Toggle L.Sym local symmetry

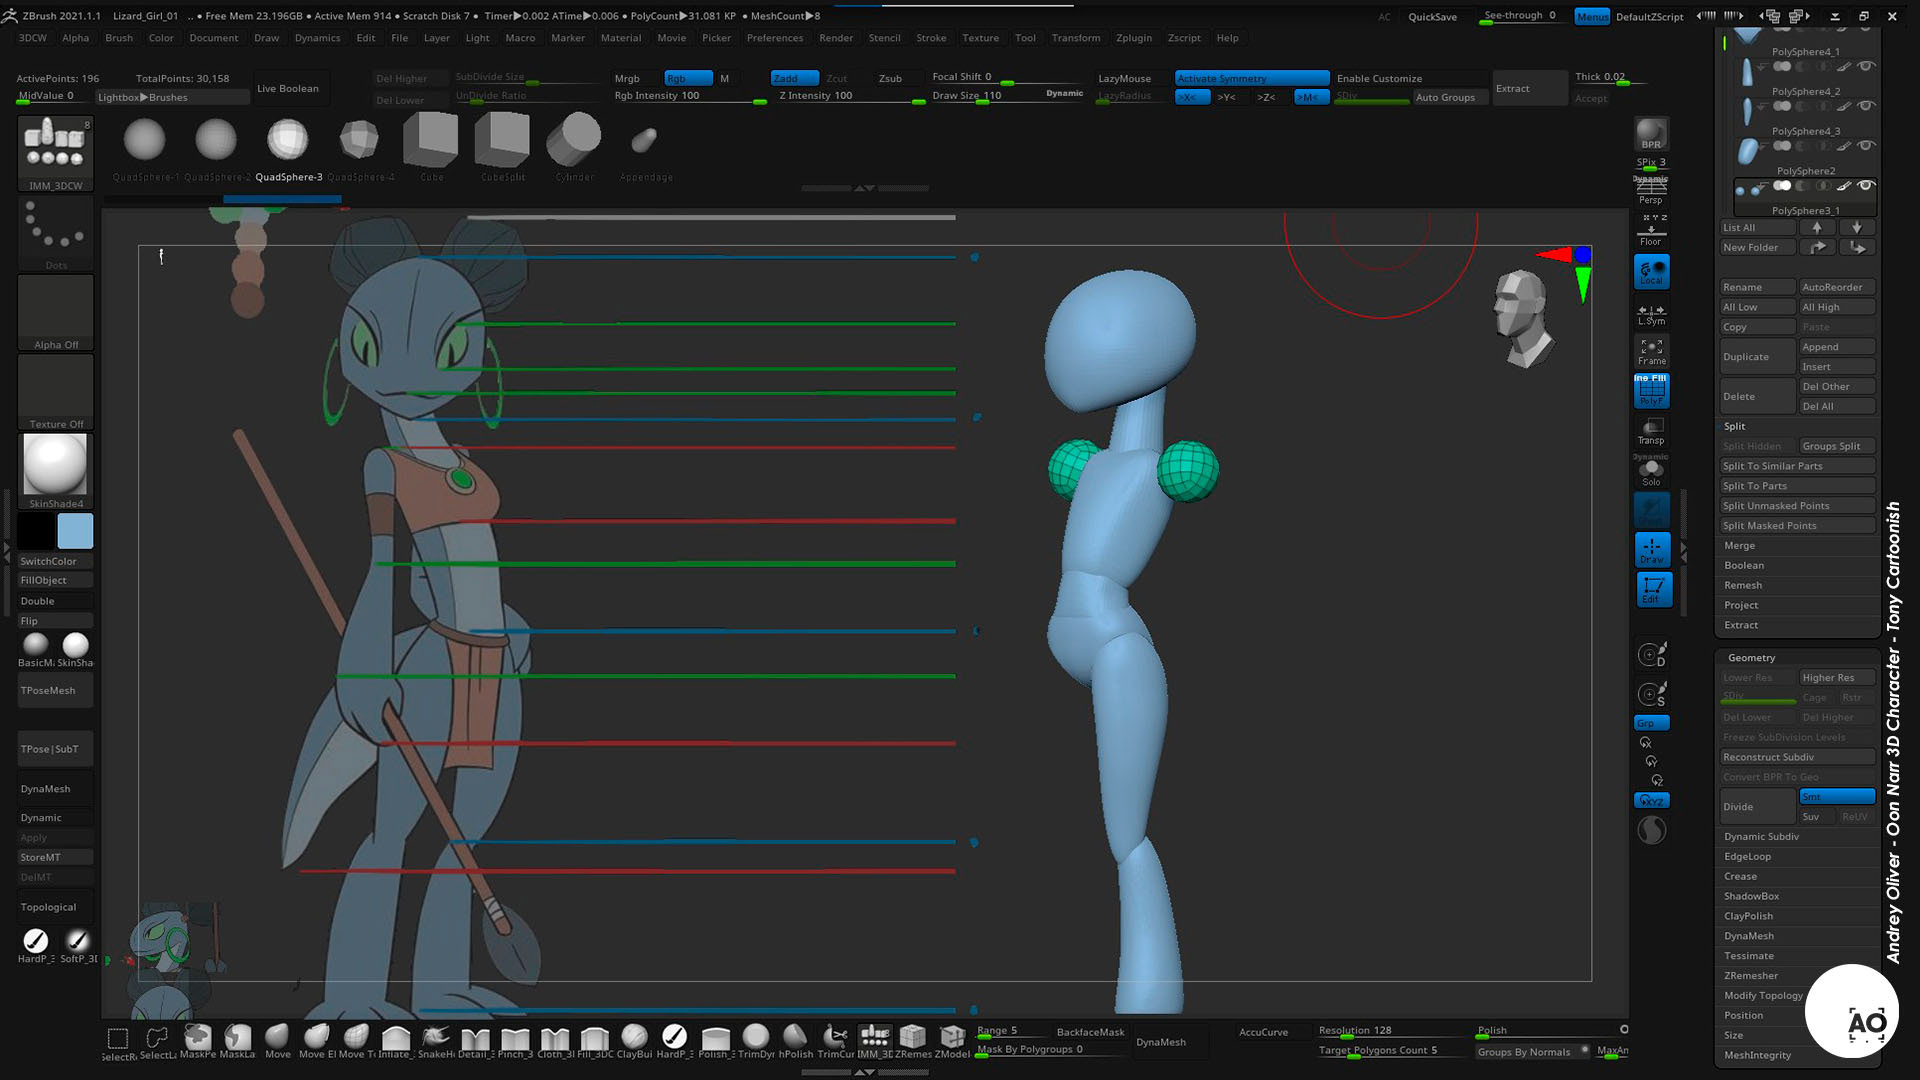(x=1651, y=314)
